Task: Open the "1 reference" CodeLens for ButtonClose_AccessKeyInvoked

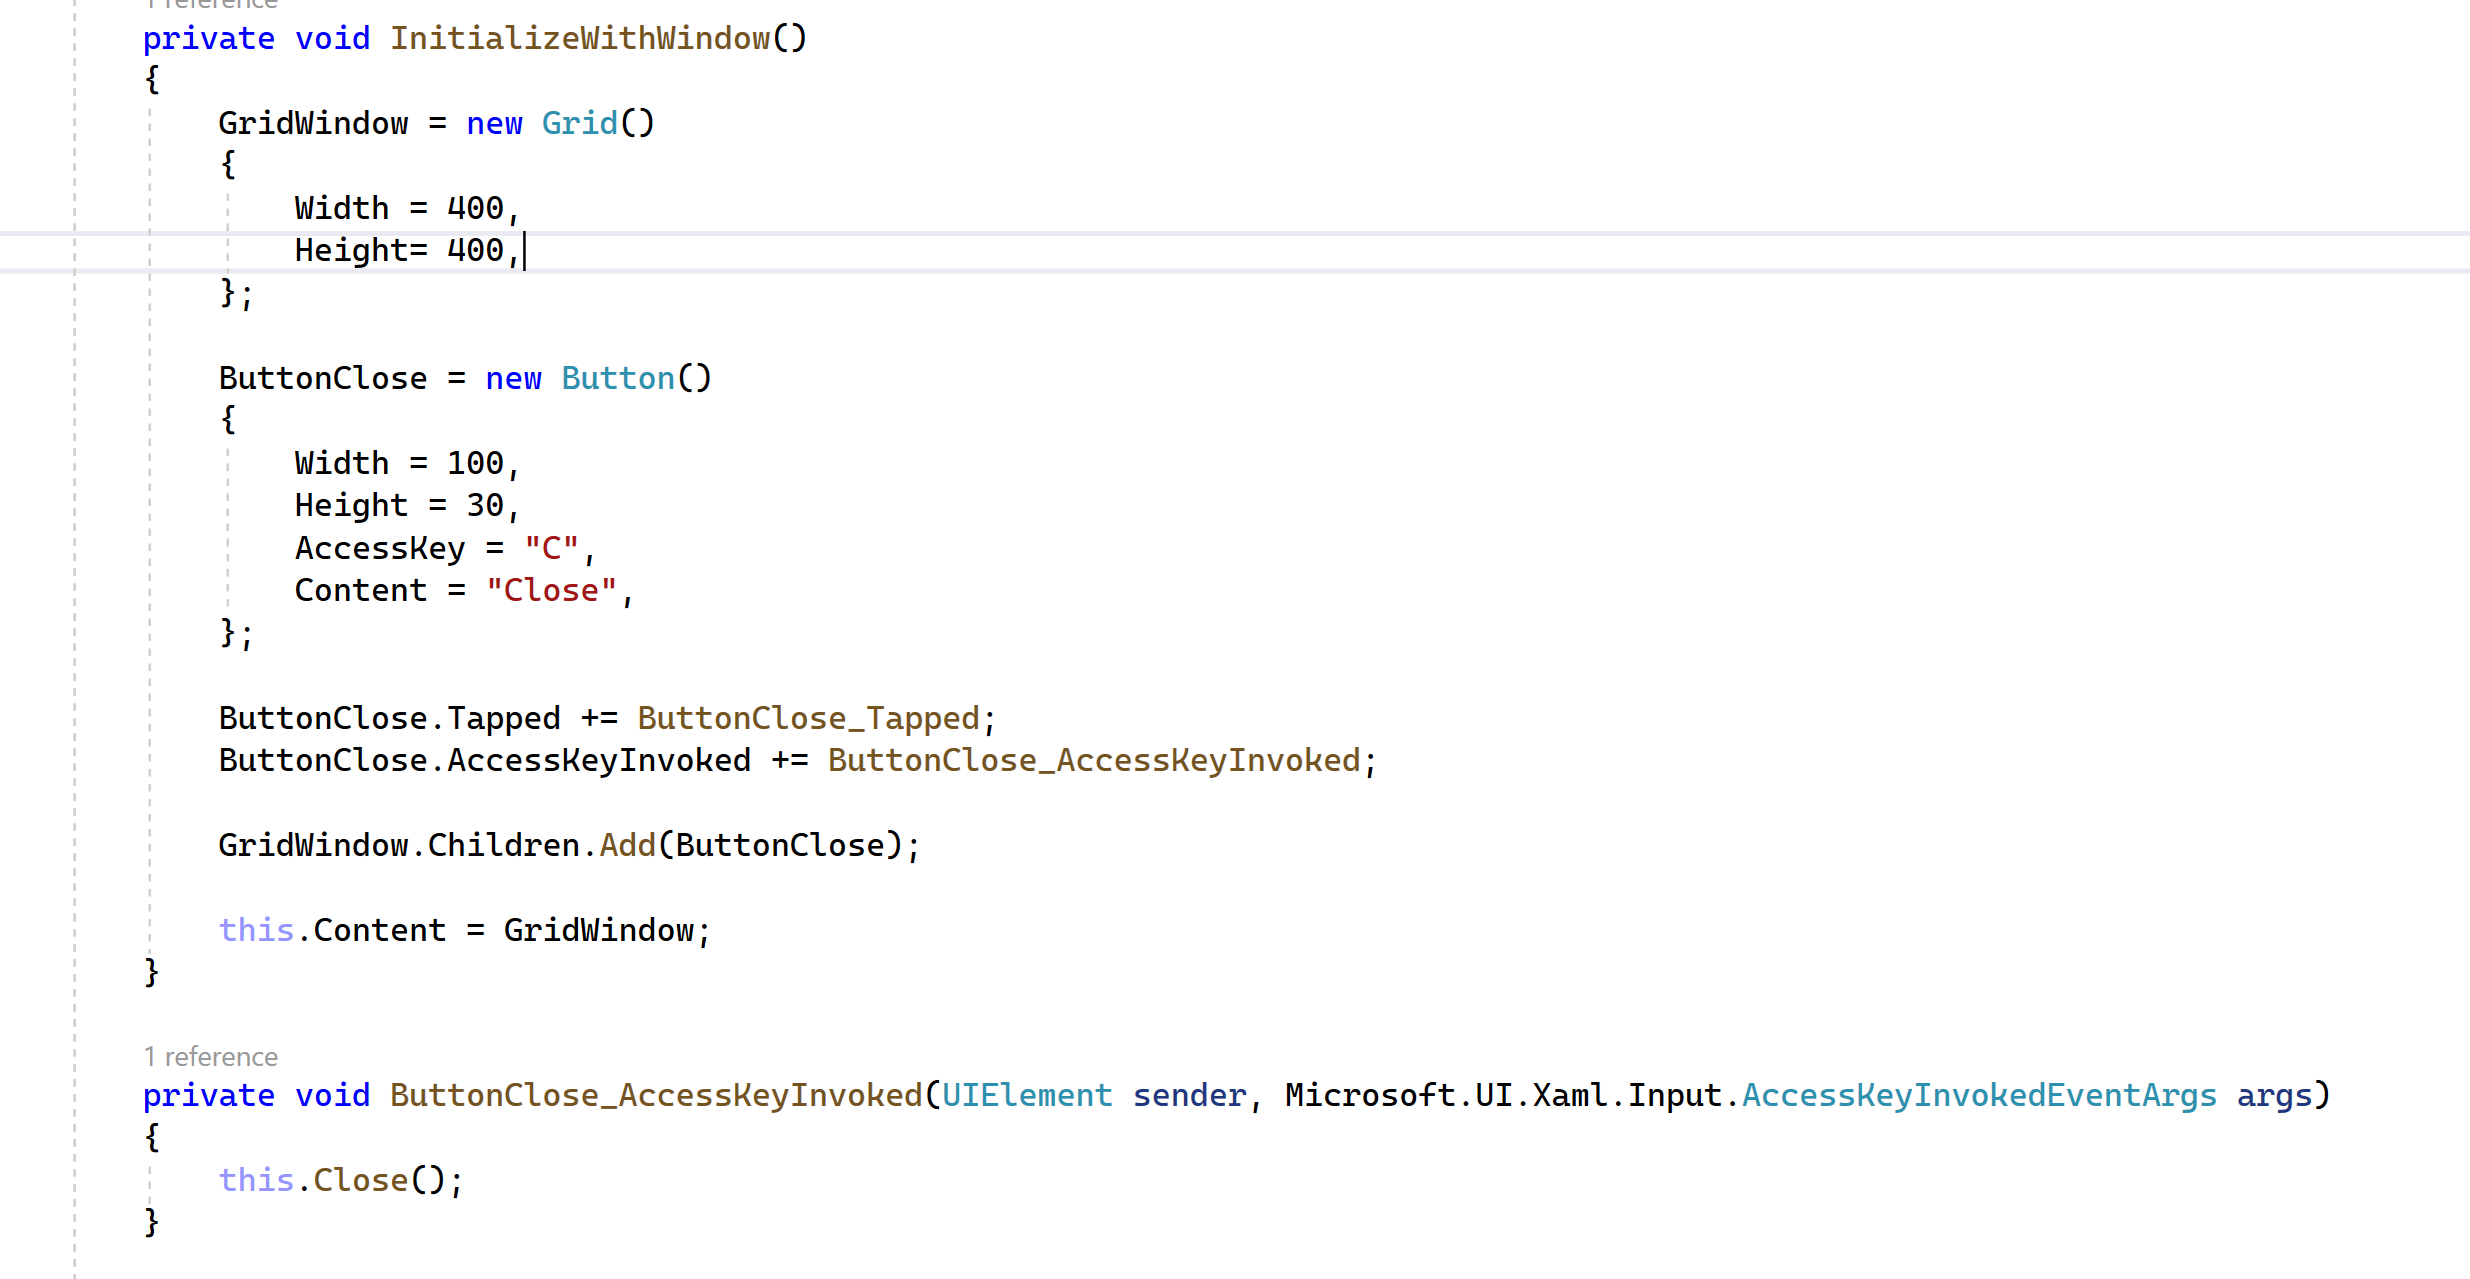Action: 210,1055
